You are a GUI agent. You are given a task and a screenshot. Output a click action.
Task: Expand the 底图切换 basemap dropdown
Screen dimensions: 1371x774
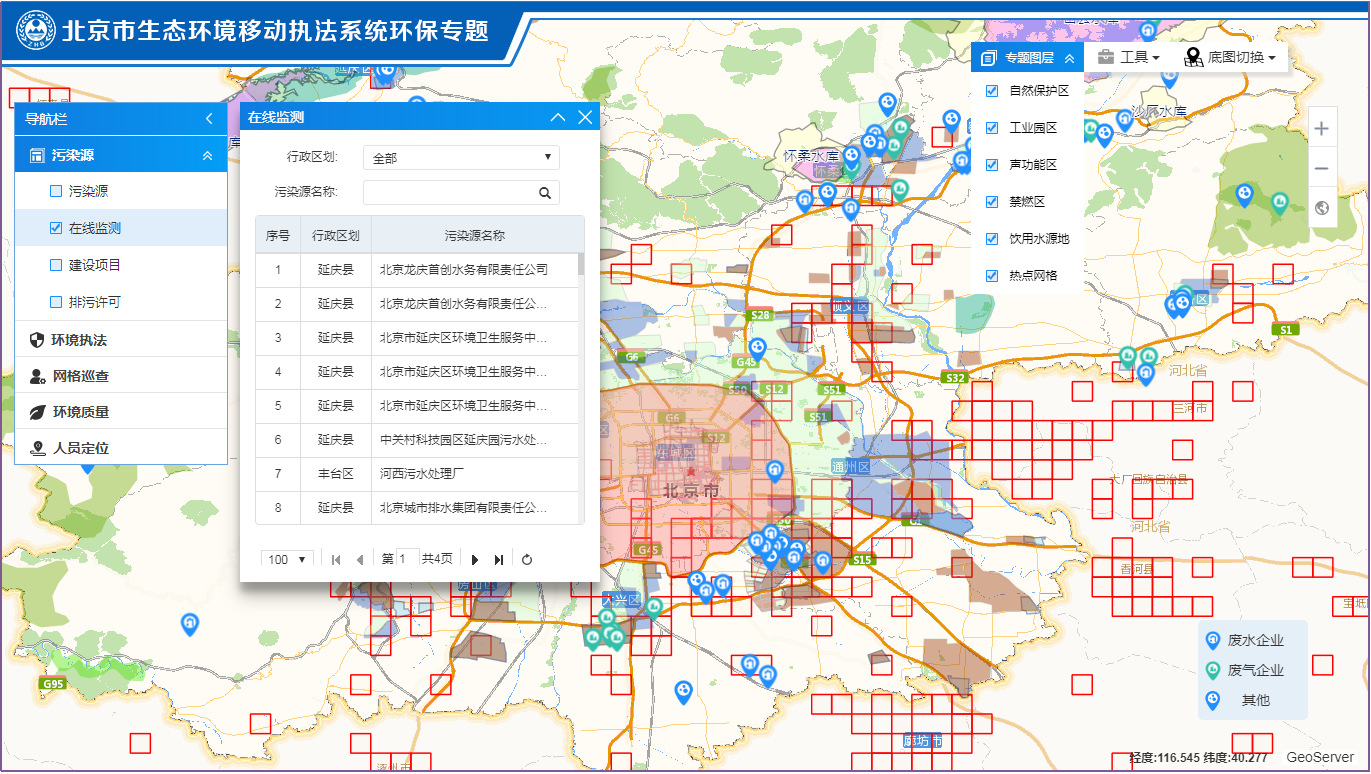pyautogui.click(x=1230, y=58)
